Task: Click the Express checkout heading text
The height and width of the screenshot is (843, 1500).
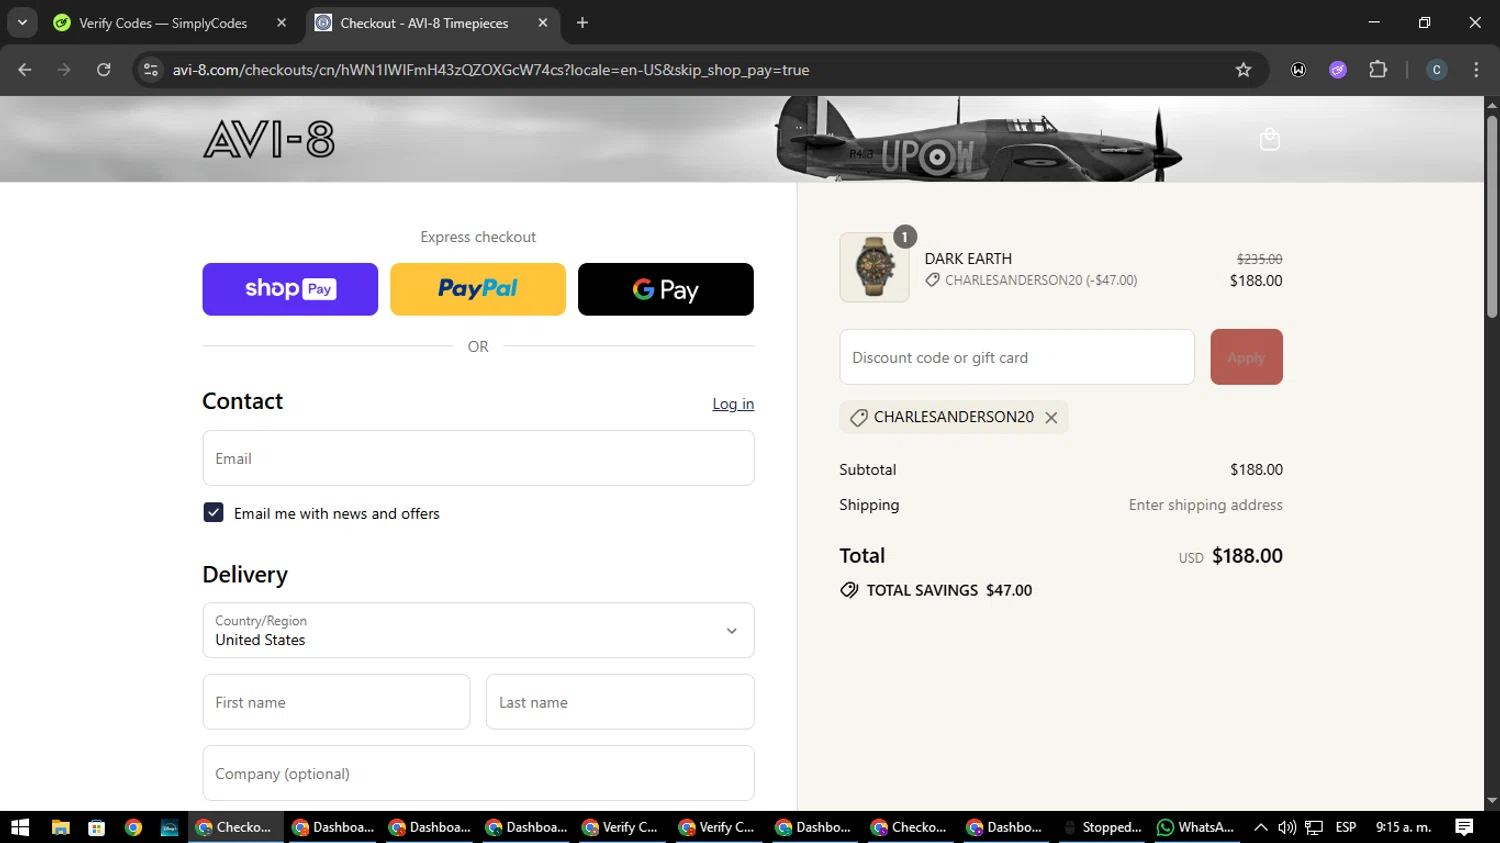Action: (478, 237)
